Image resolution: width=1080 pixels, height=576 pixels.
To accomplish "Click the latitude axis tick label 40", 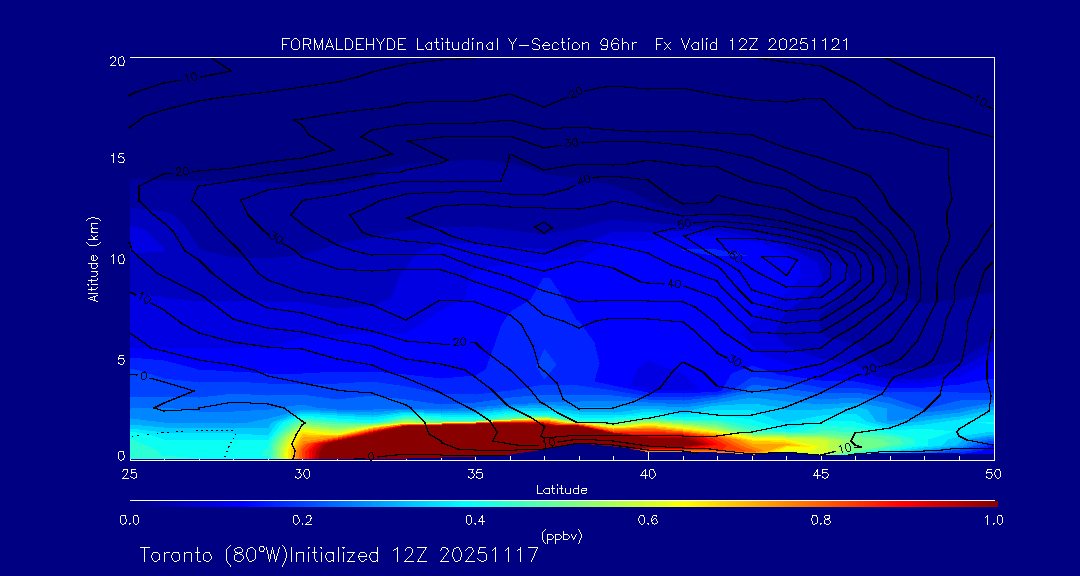I will (648, 474).
